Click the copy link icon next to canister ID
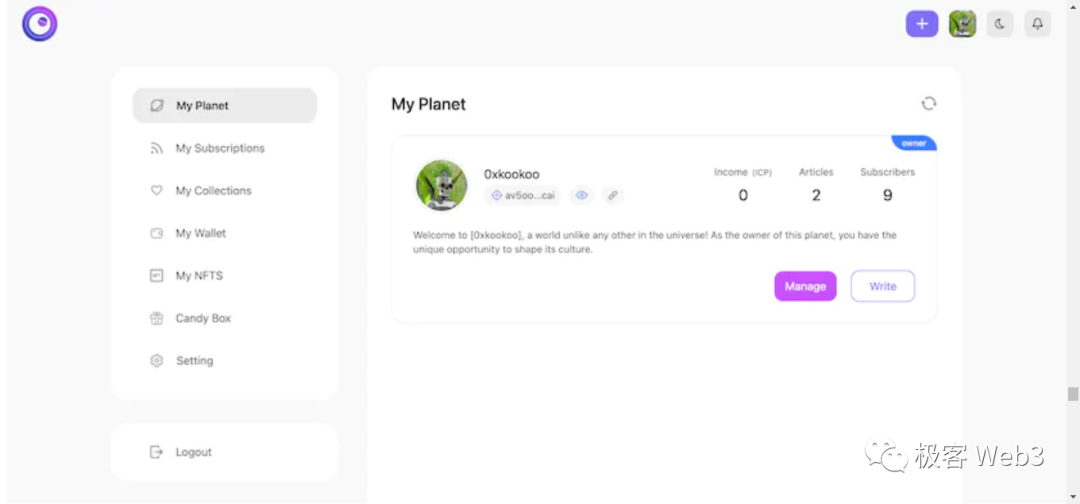The height and width of the screenshot is (504, 1080). [612, 195]
